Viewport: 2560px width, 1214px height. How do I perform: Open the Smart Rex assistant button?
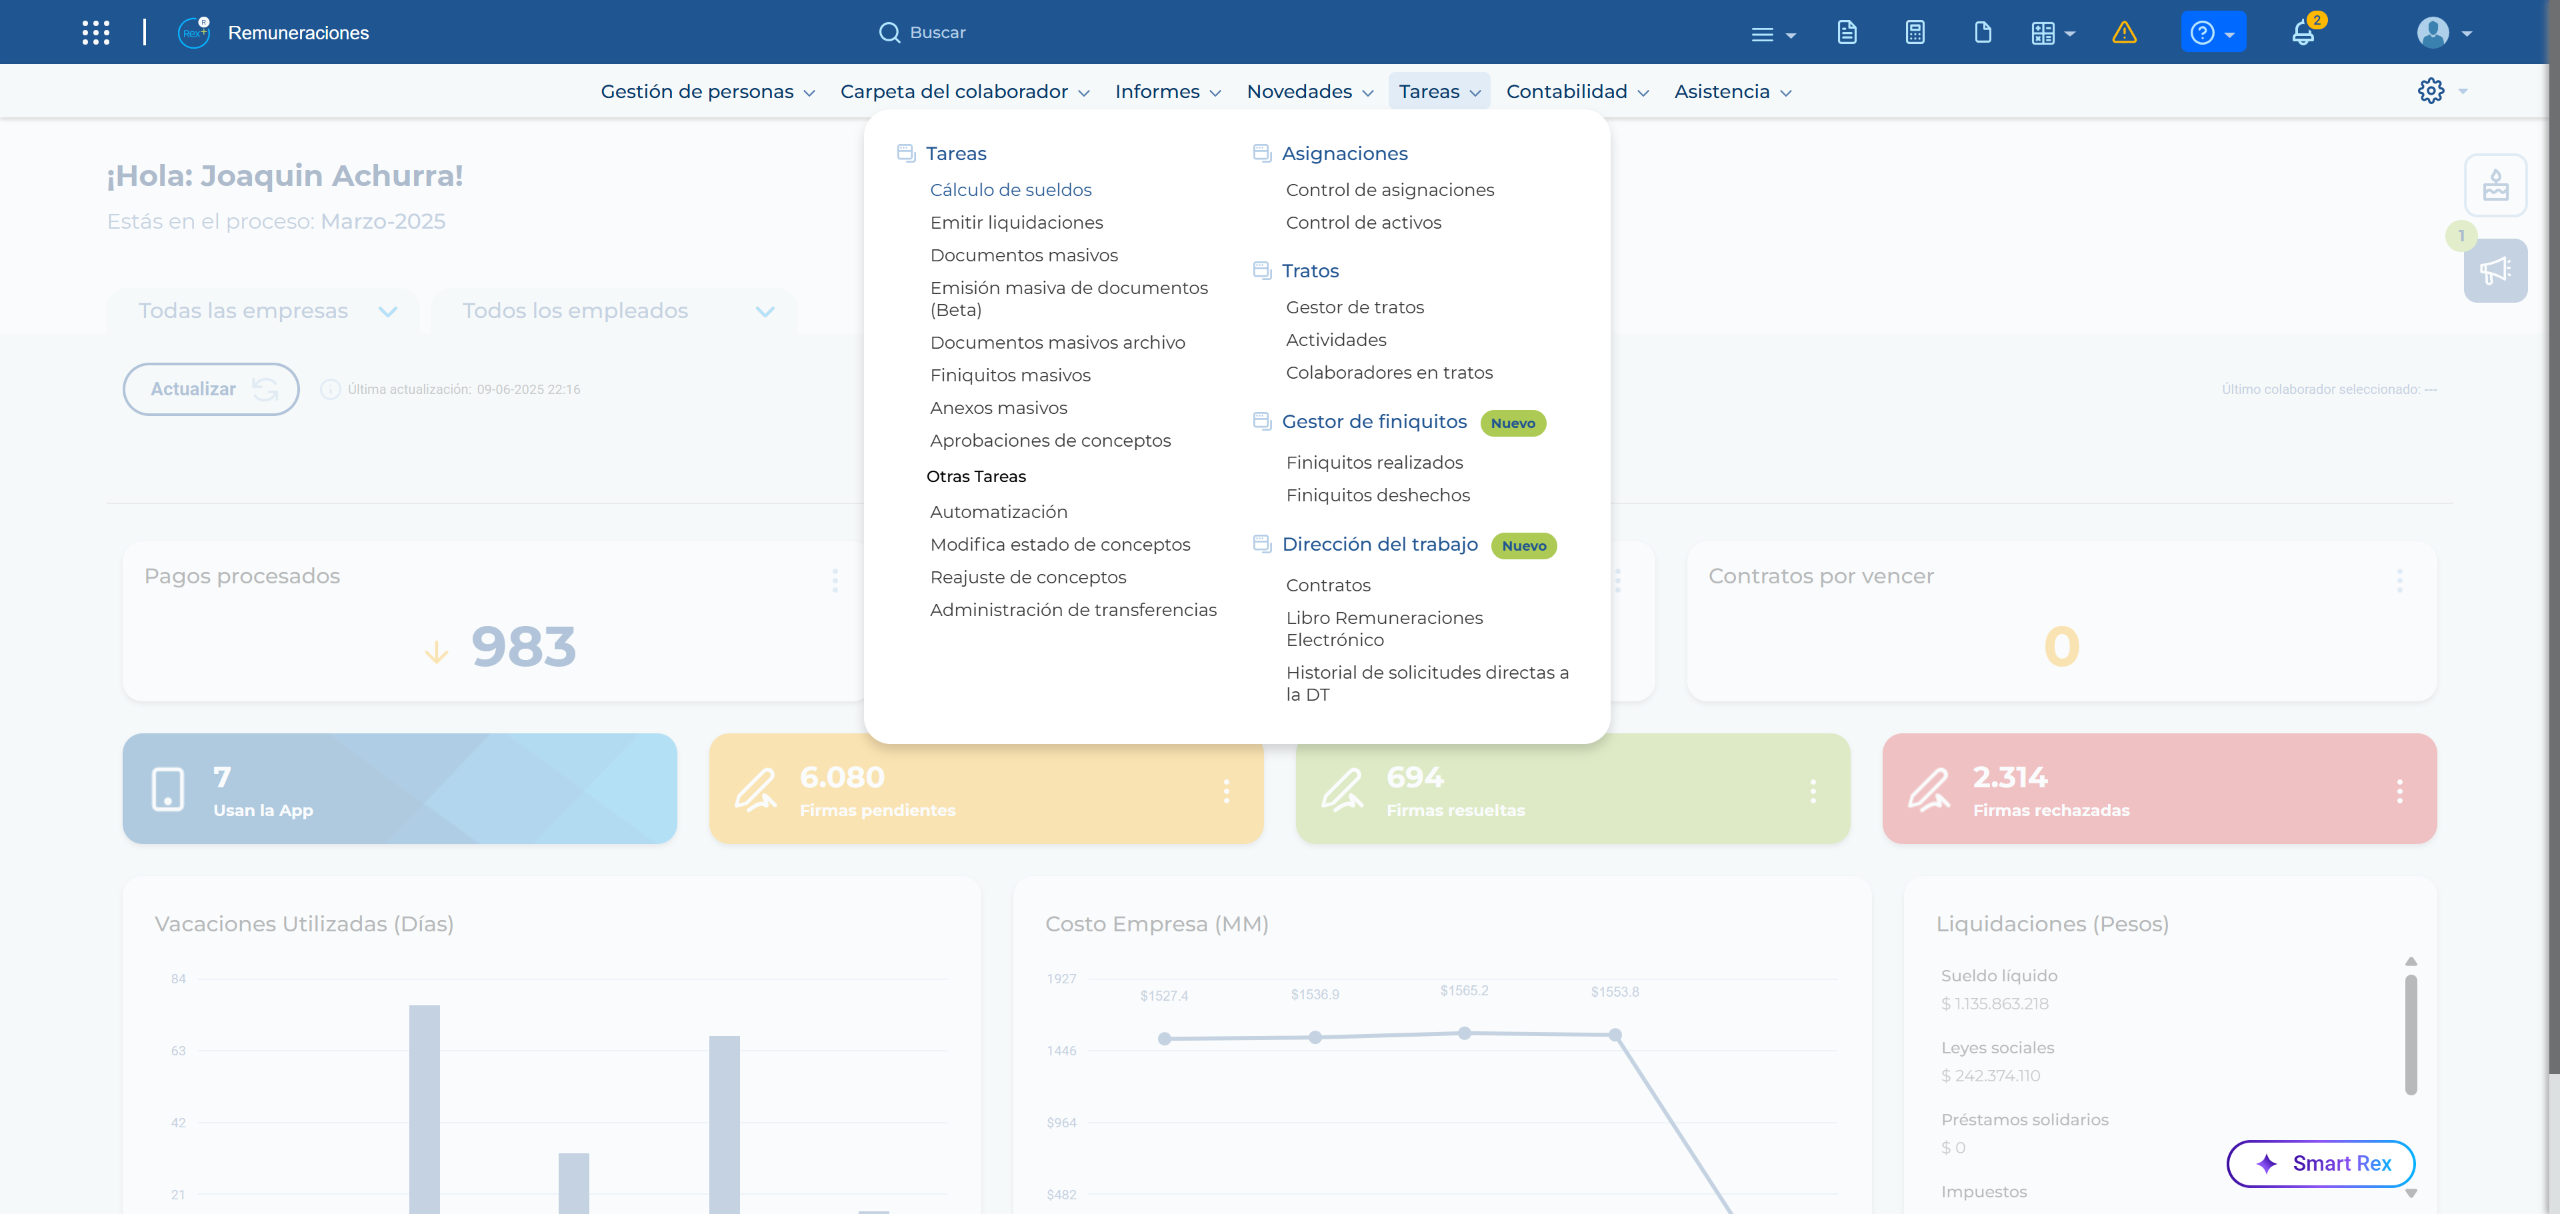click(2320, 1163)
